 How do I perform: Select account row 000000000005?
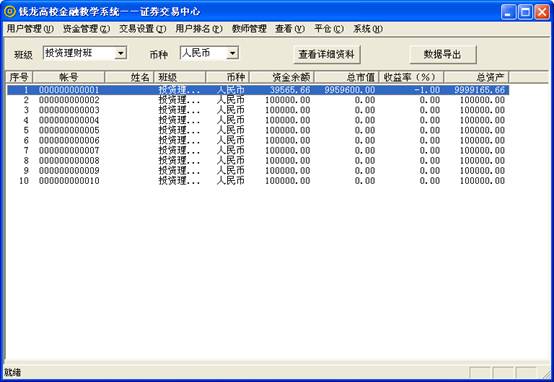258,130
